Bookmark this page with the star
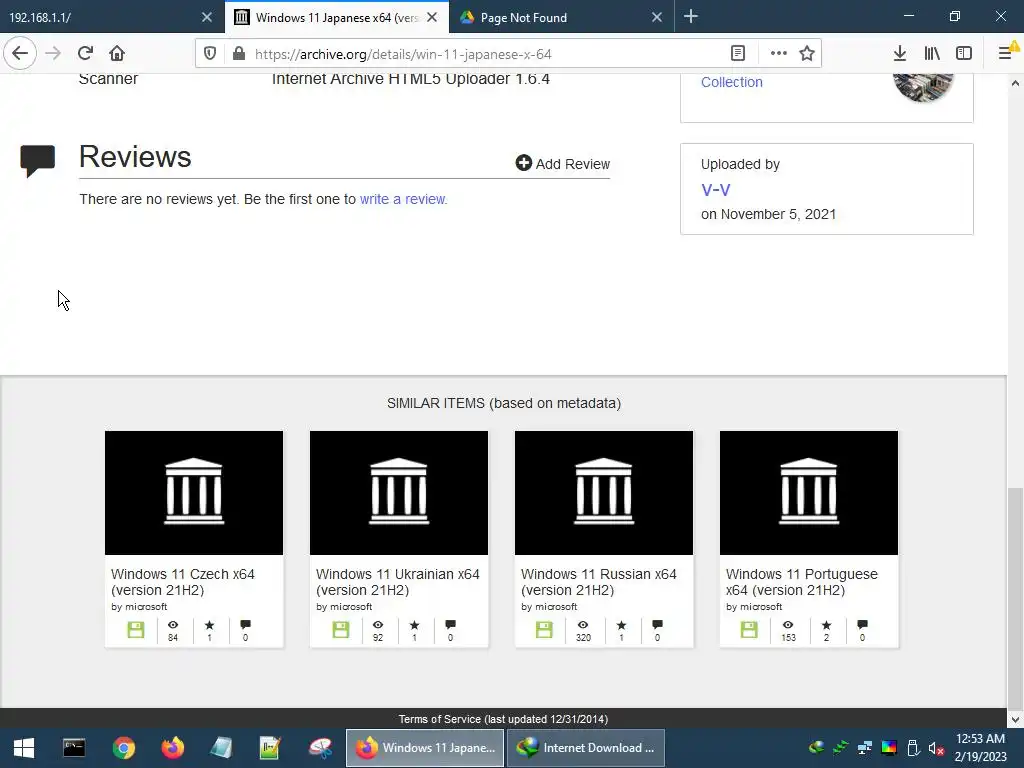The image size is (1024, 768). tap(807, 54)
